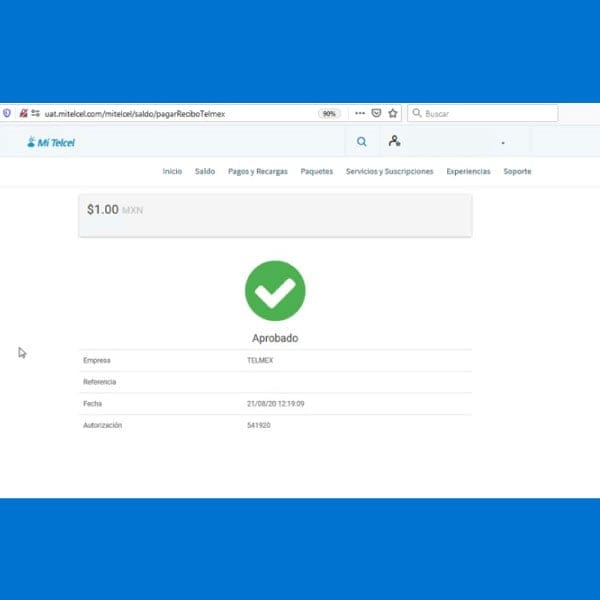Click in the Buscar search field
The image size is (600, 600).
[483, 113]
